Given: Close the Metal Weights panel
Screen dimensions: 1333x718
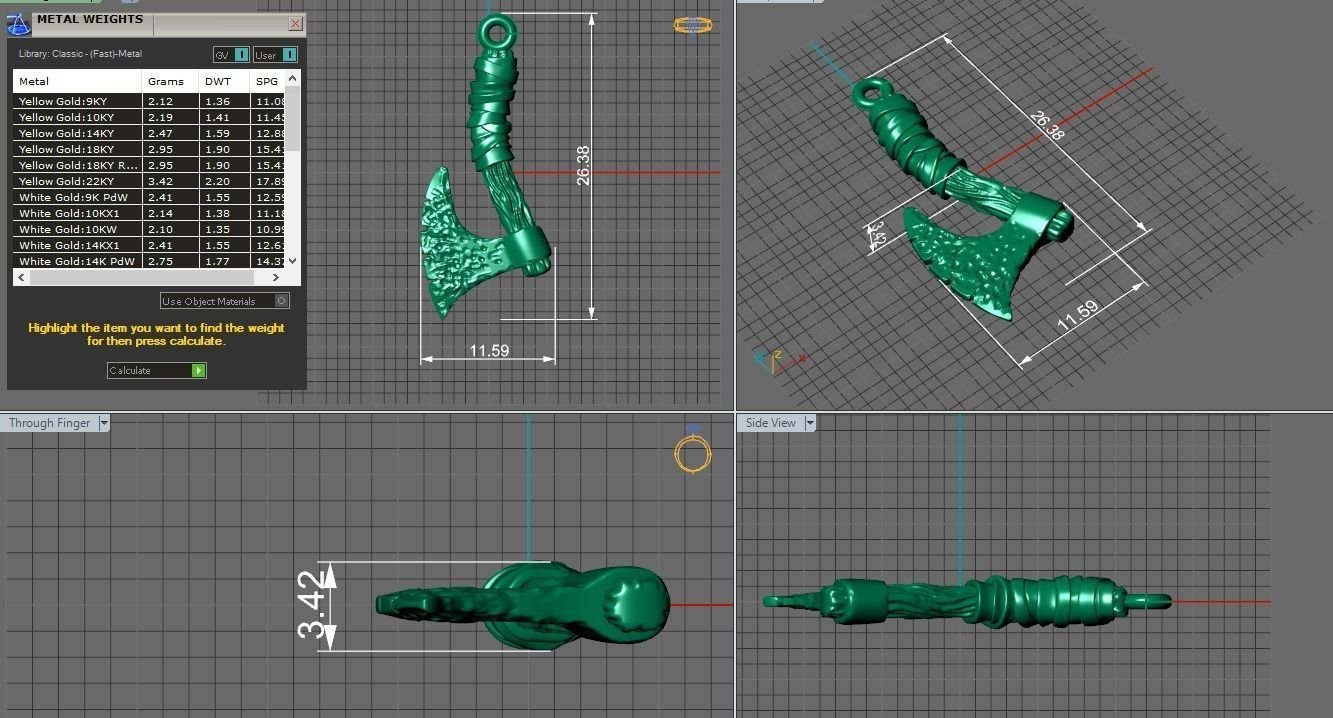Looking at the screenshot, I should [x=295, y=23].
